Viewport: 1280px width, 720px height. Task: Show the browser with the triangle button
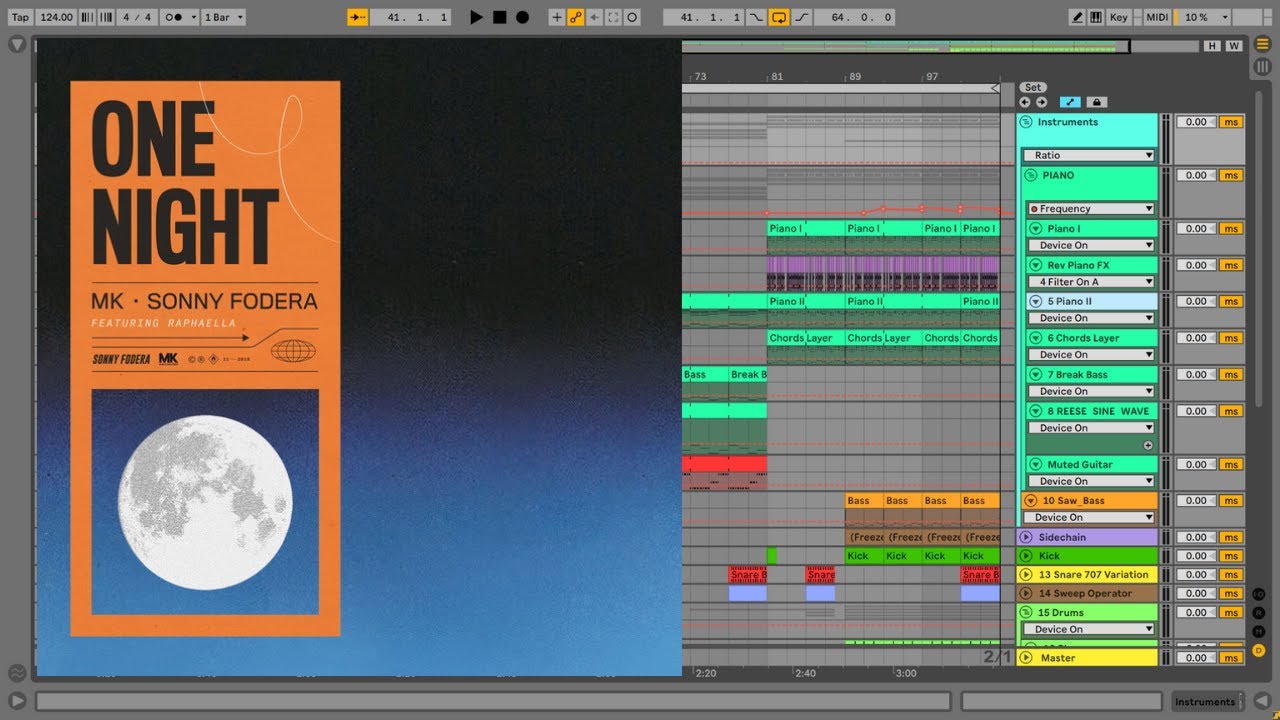click(17, 45)
